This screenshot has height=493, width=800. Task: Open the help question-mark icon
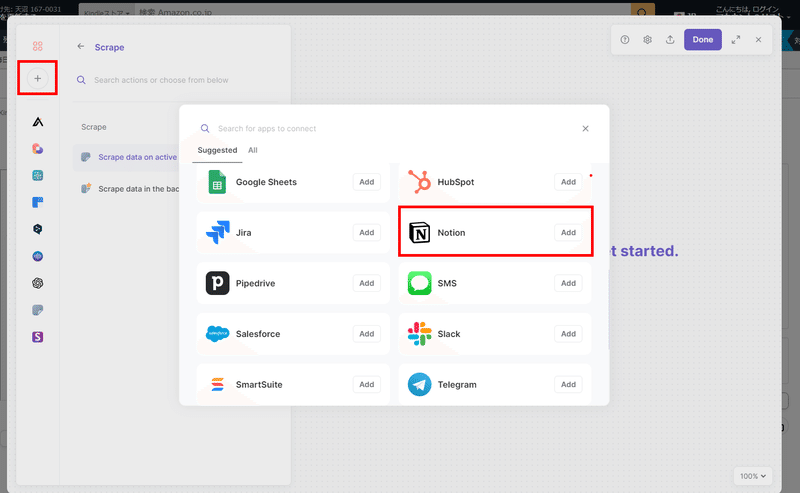click(x=624, y=40)
